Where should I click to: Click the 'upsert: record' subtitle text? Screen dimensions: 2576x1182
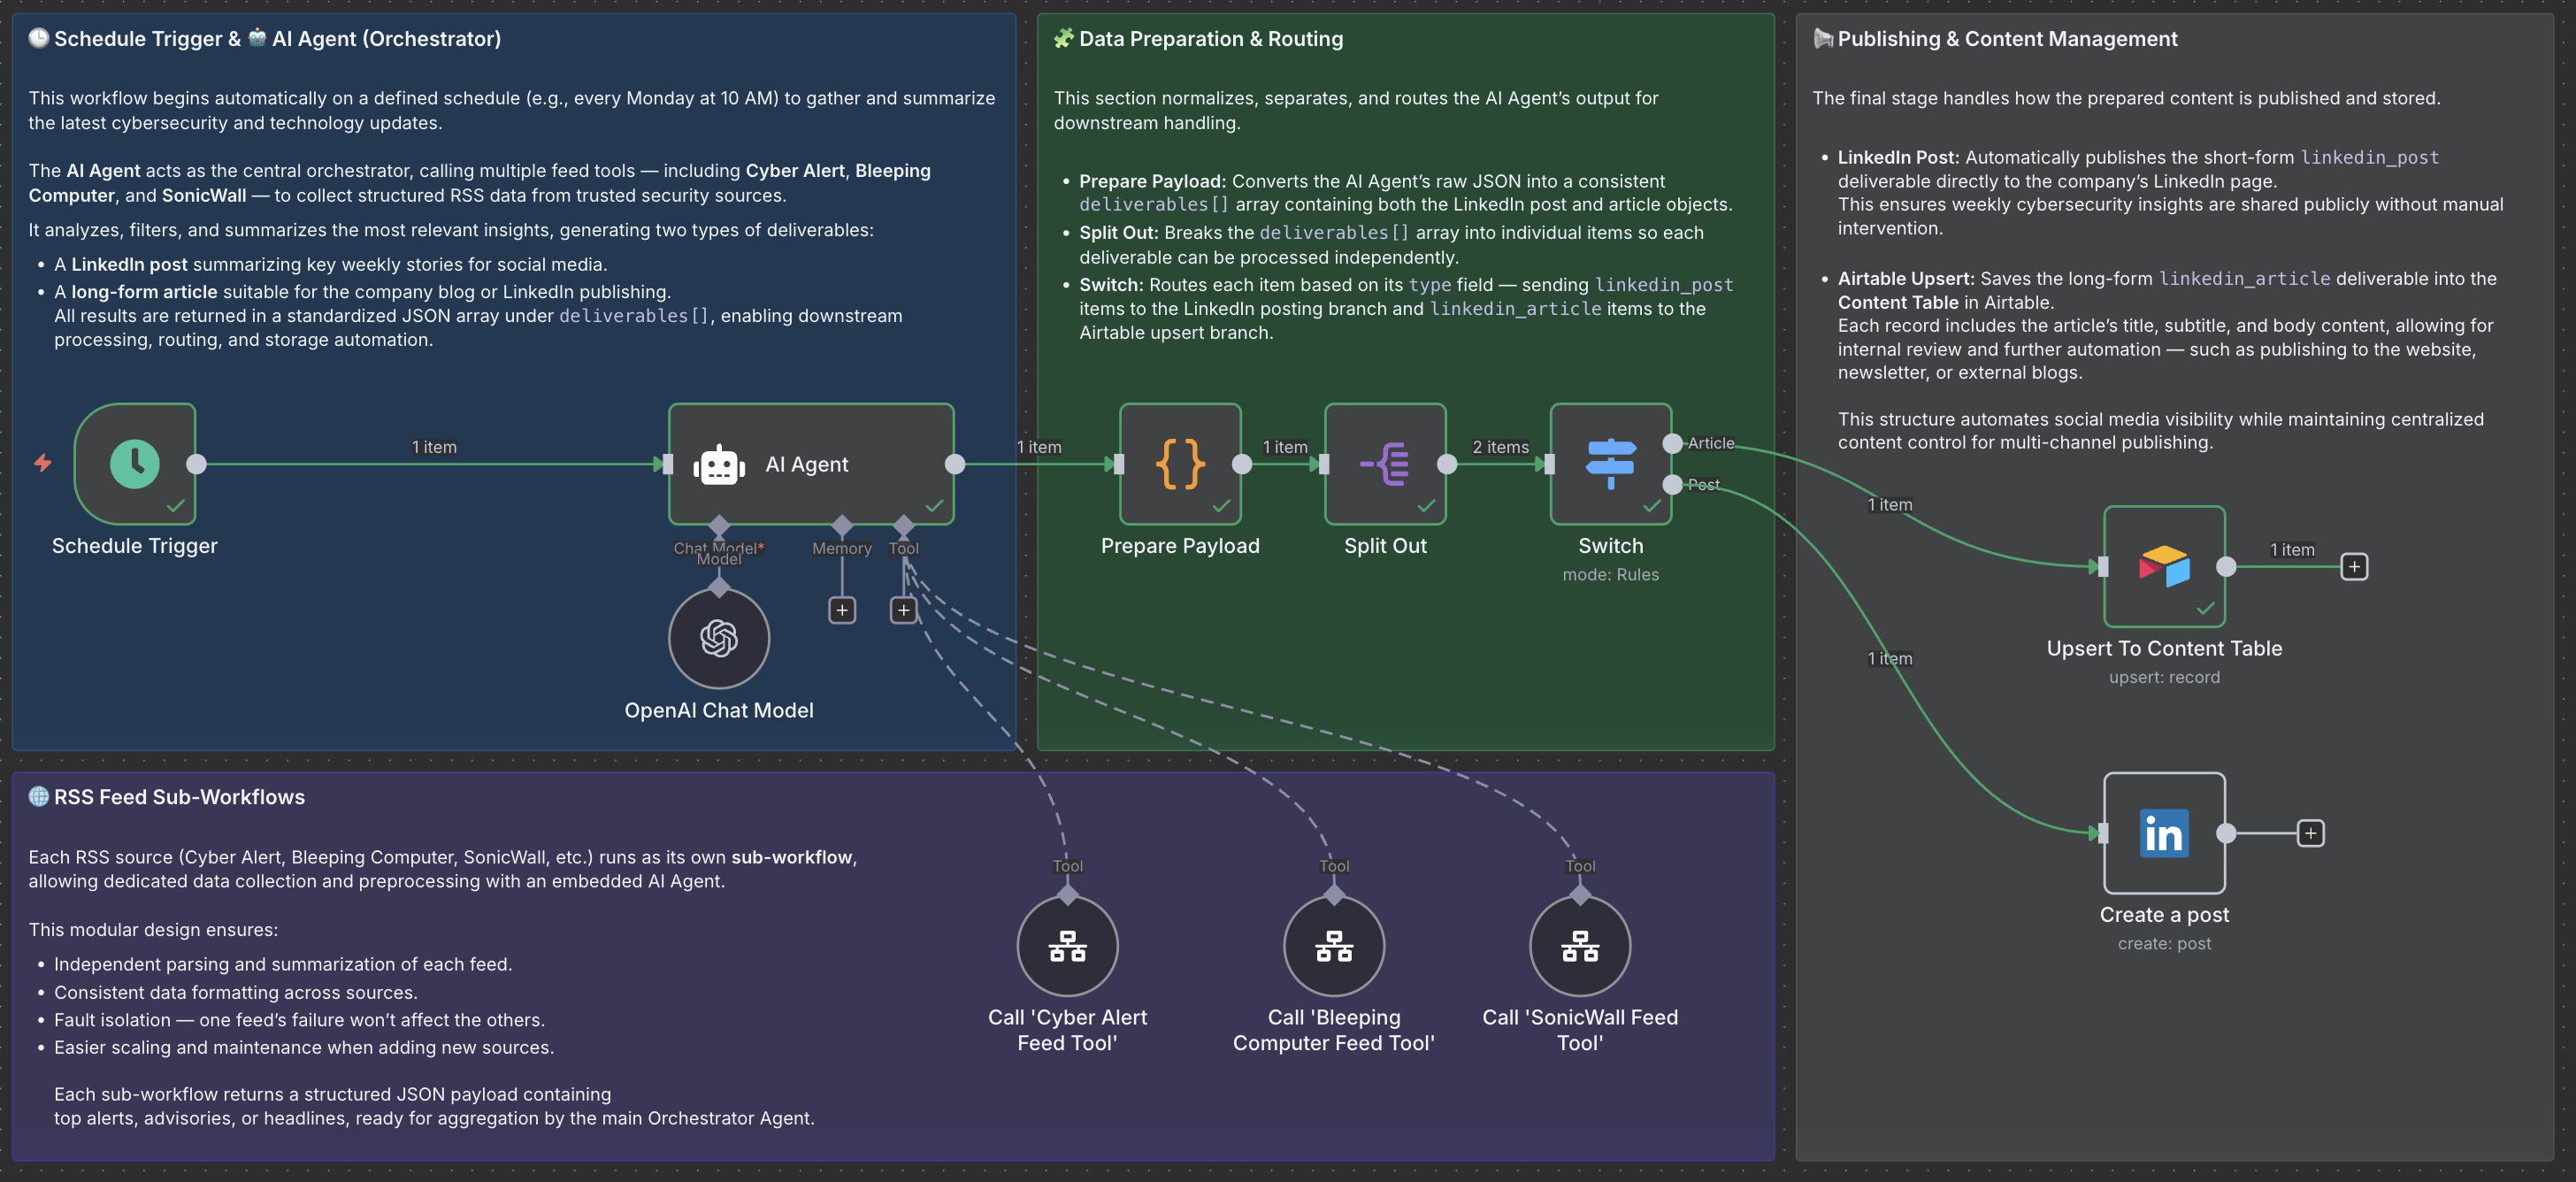click(2164, 677)
